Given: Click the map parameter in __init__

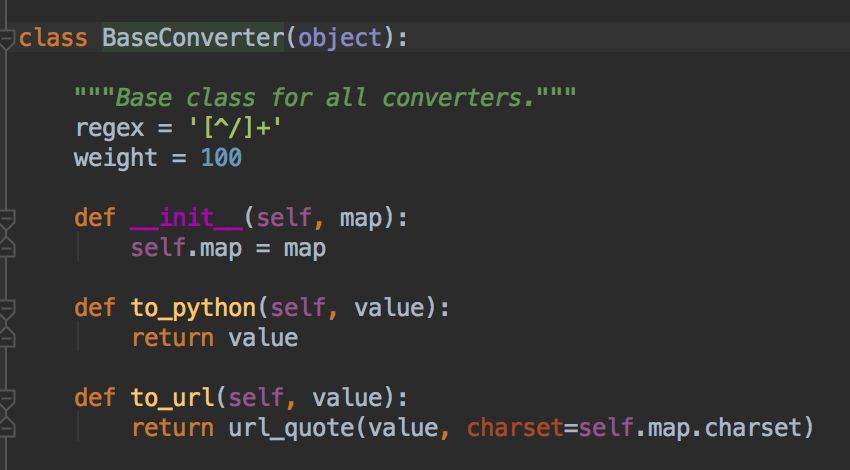Looking at the screenshot, I should [x=360, y=219].
